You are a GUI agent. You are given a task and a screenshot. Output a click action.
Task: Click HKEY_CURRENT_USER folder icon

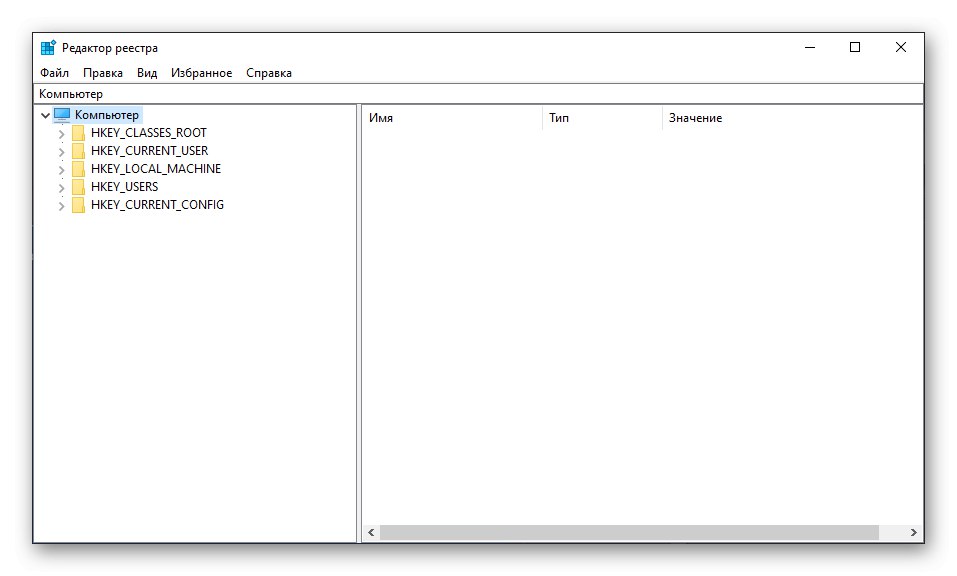click(78, 151)
